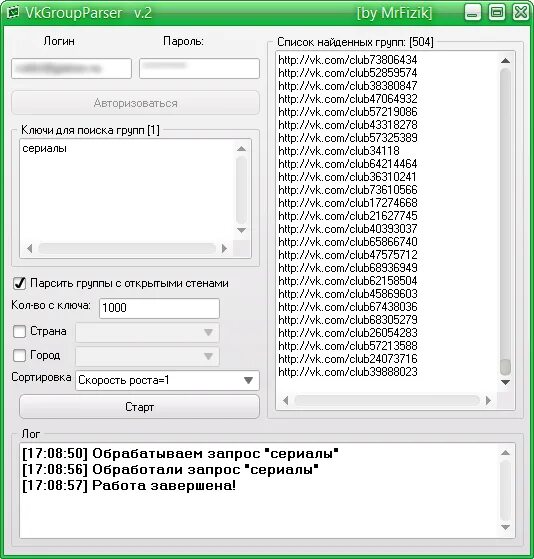Image resolution: width=534 pixels, height=559 pixels.
Task: Minimize the VkGroupParser window
Action: pyautogui.click(x=473, y=12)
